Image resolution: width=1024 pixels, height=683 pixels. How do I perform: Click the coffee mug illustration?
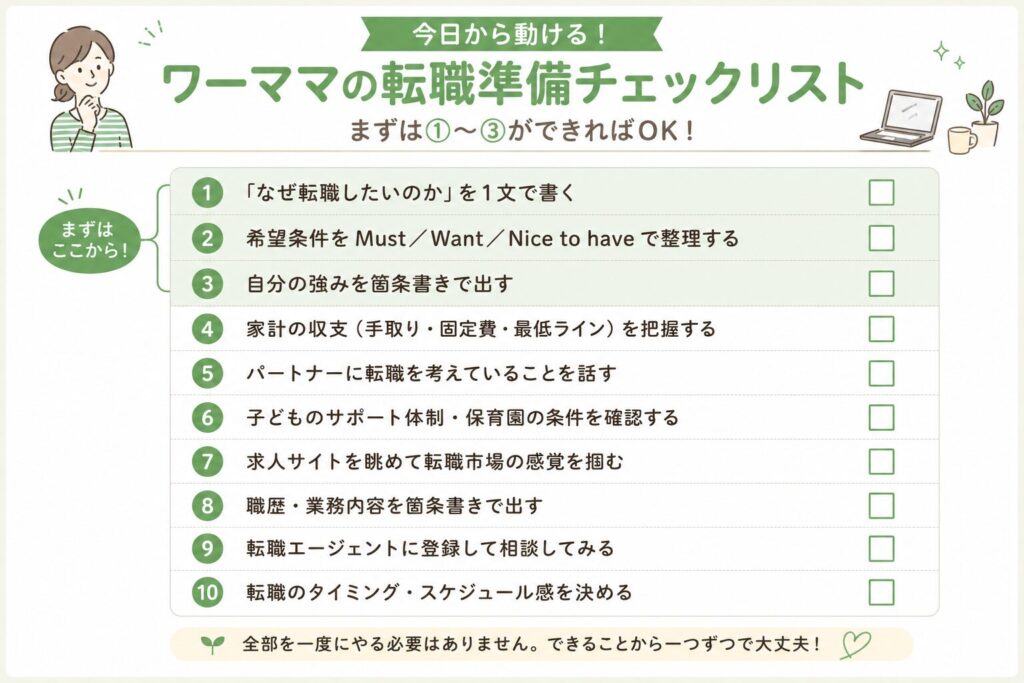pos(961,140)
